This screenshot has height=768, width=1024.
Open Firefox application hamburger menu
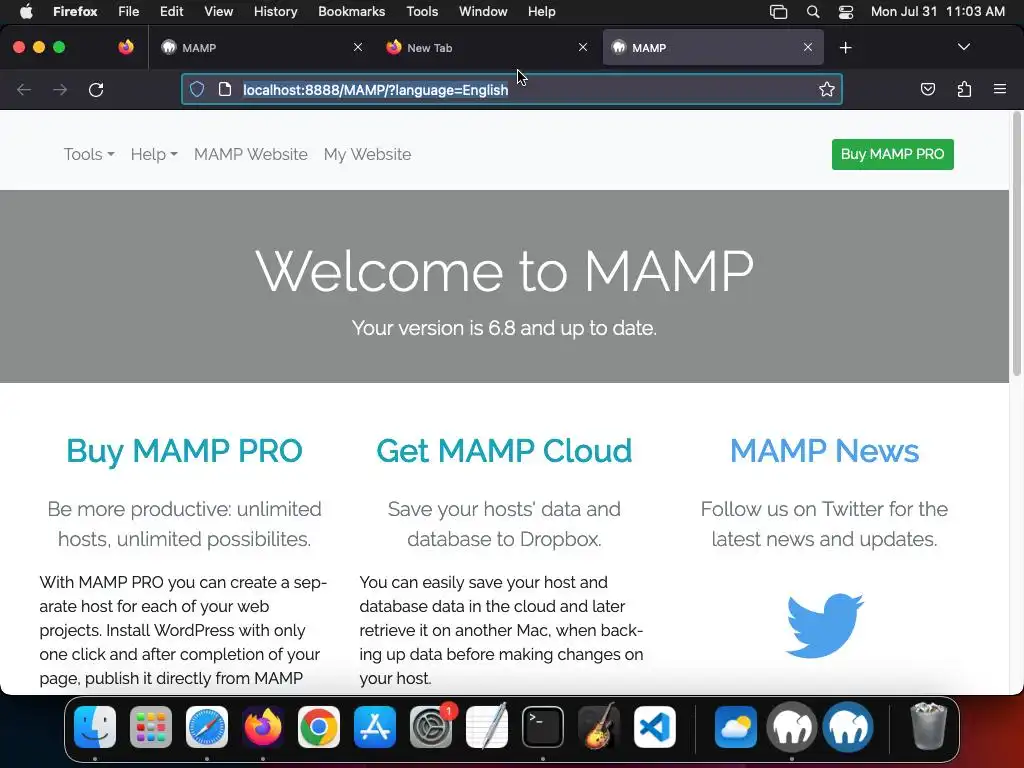point(1000,89)
